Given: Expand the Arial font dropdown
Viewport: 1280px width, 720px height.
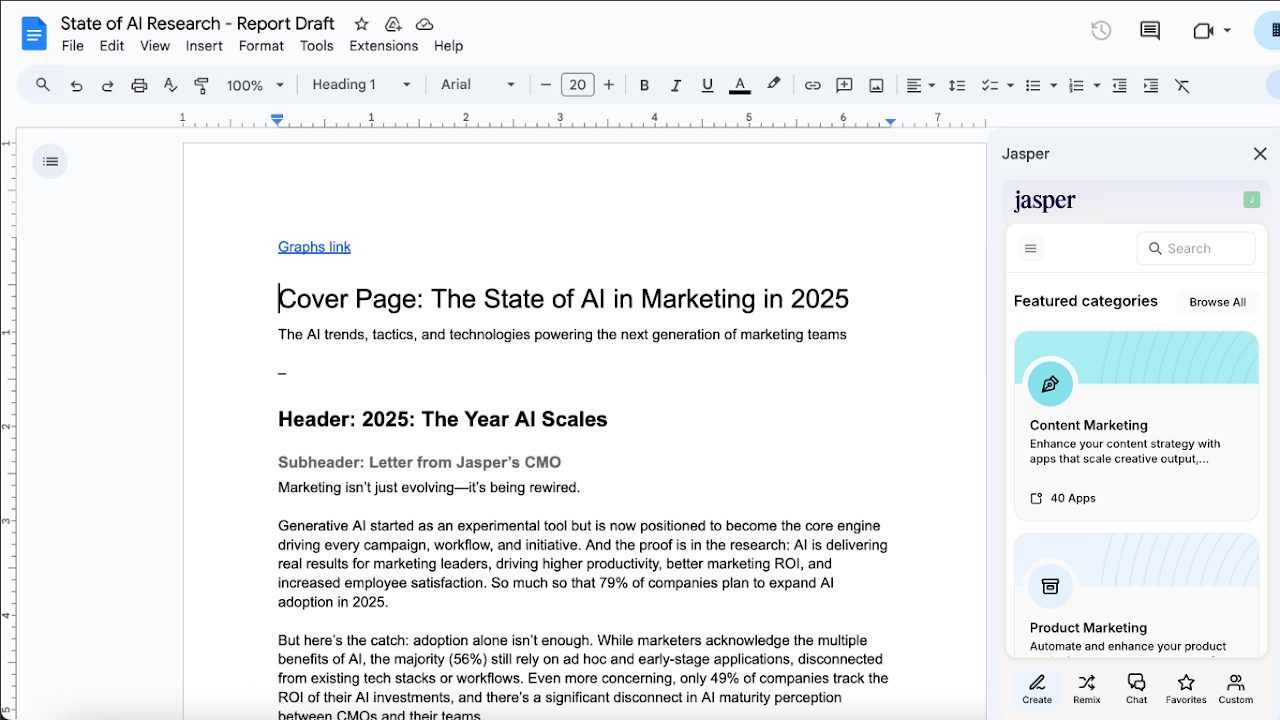Looking at the screenshot, I should pos(478,85).
